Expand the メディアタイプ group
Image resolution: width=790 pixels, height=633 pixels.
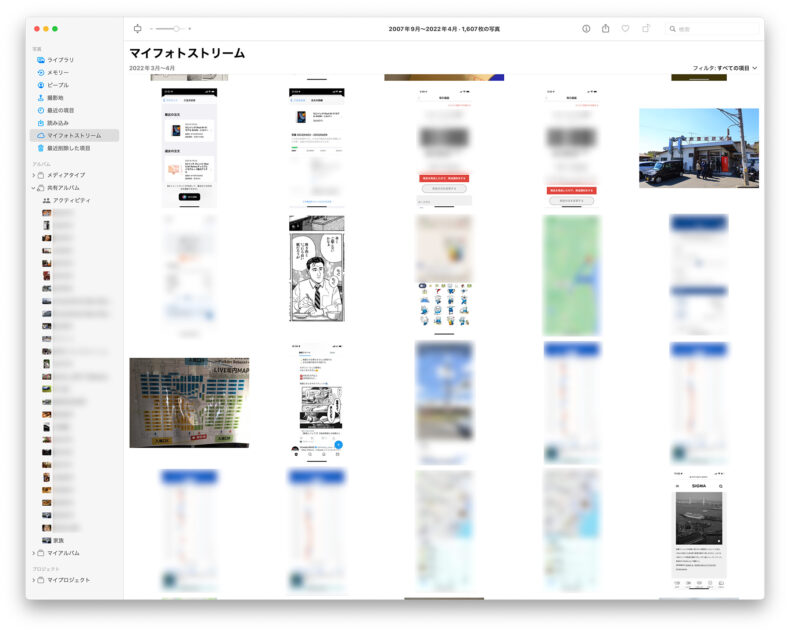coord(33,175)
